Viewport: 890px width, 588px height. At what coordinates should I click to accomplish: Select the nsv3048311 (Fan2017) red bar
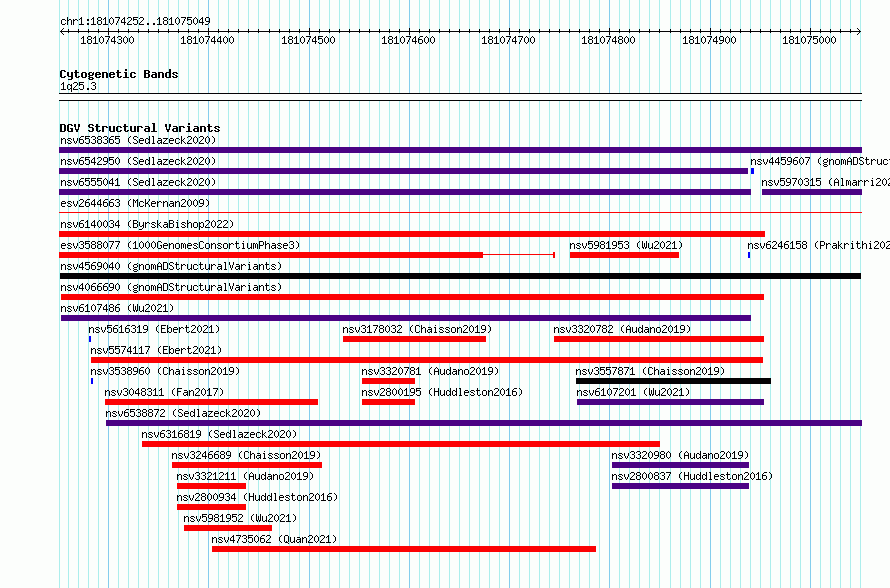tap(211, 402)
